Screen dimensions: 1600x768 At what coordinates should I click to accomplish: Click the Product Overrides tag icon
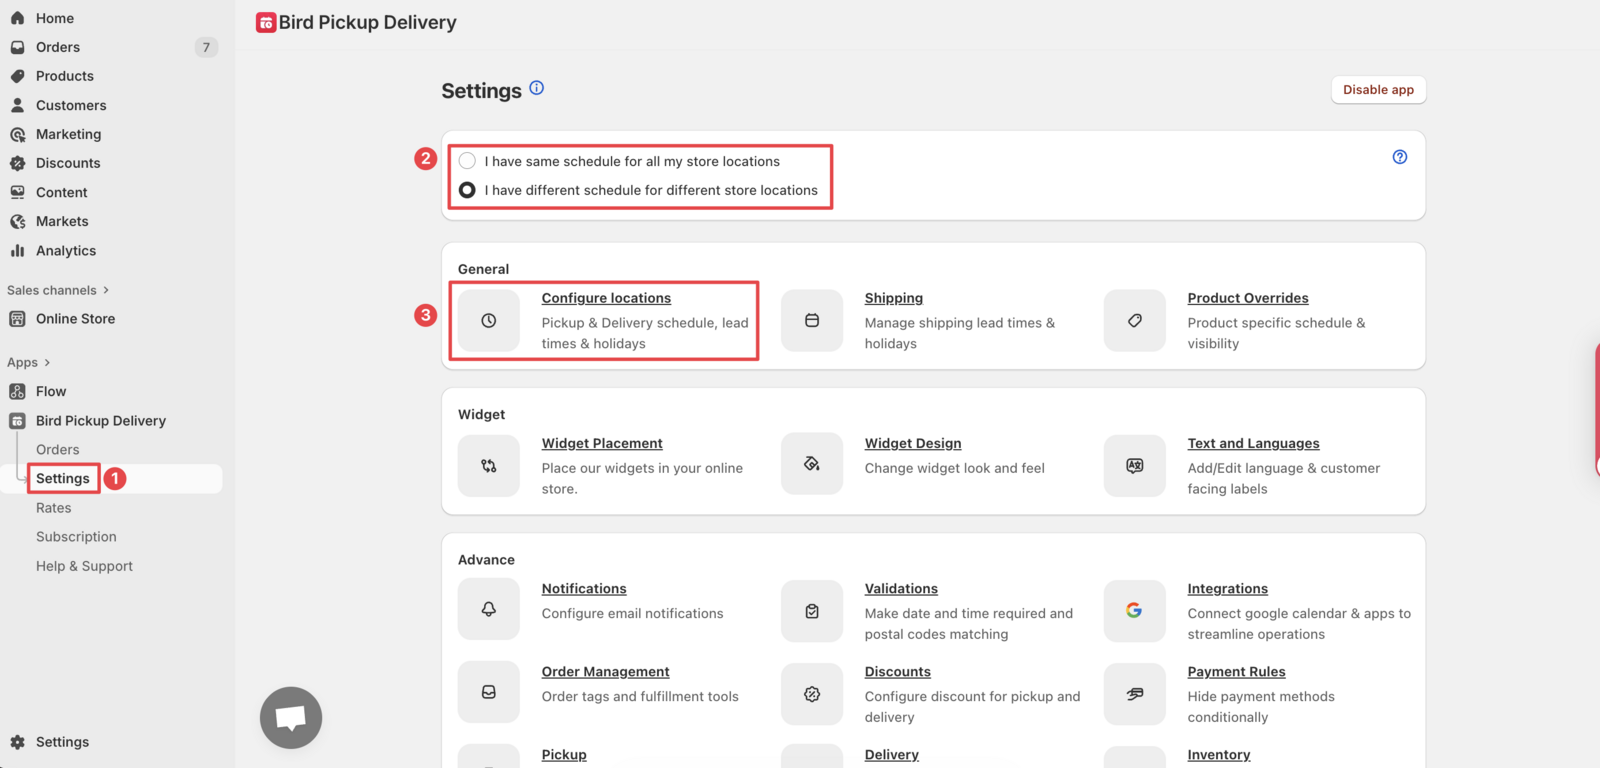[x=1135, y=321]
